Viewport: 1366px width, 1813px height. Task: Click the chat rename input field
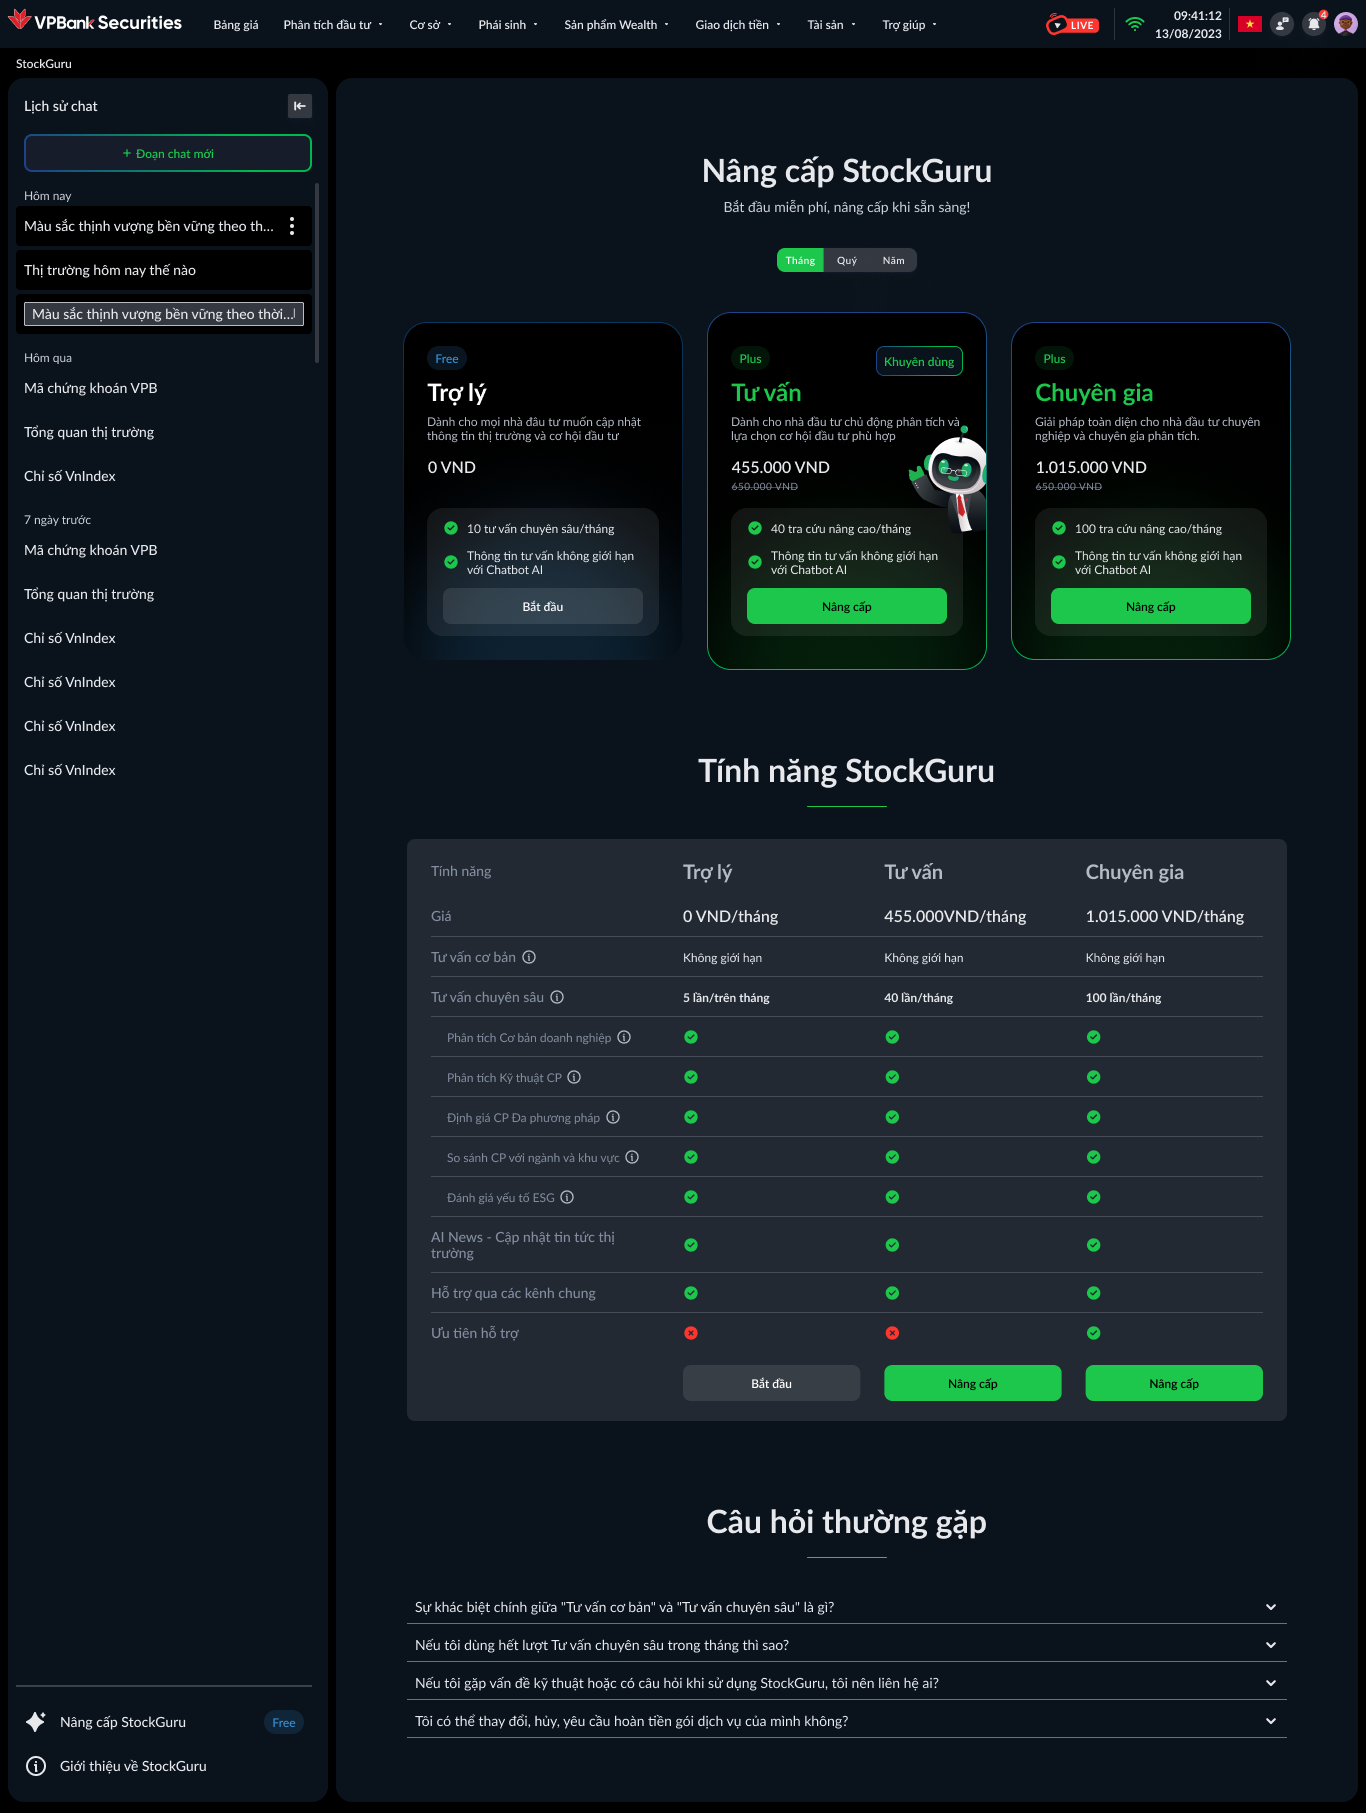pos(164,314)
